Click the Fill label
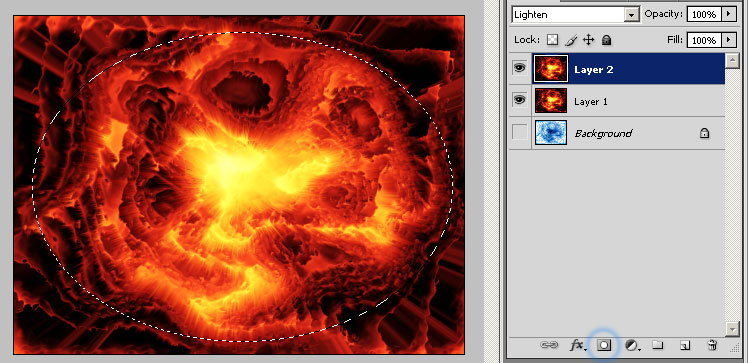The image size is (748, 363). (675, 40)
